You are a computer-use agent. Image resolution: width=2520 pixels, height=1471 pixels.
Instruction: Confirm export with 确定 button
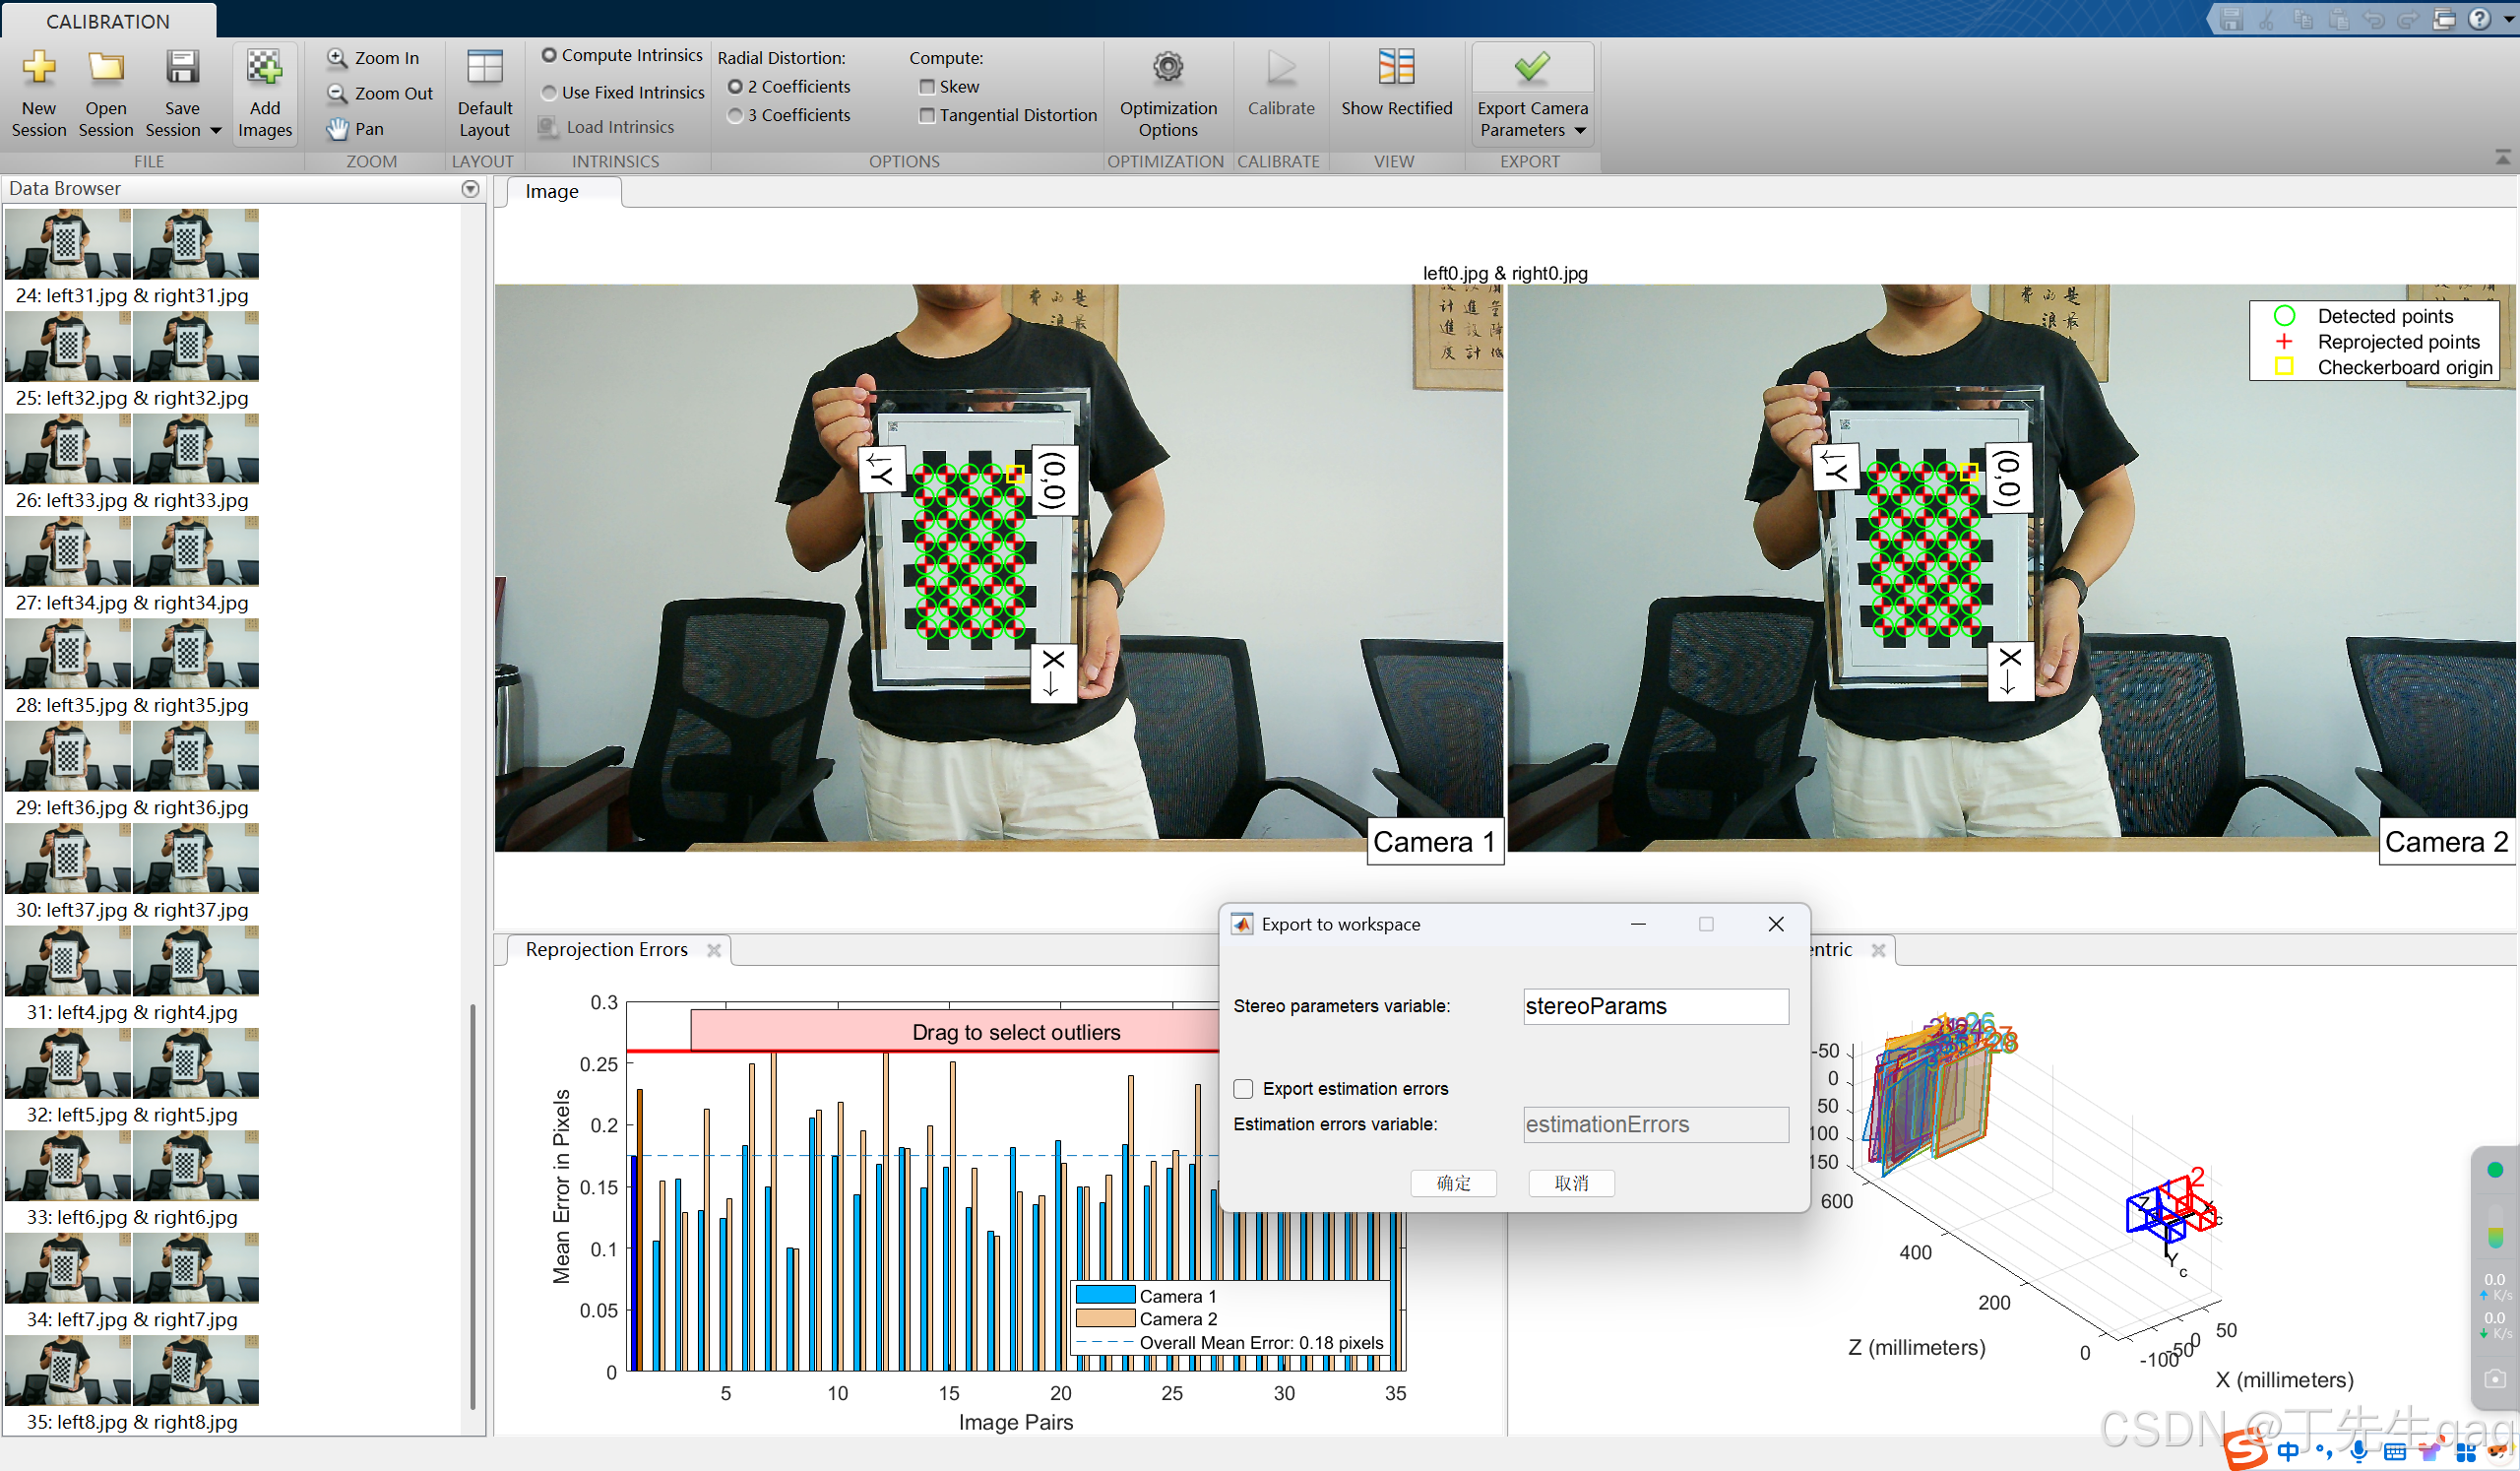pos(1453,1183)
